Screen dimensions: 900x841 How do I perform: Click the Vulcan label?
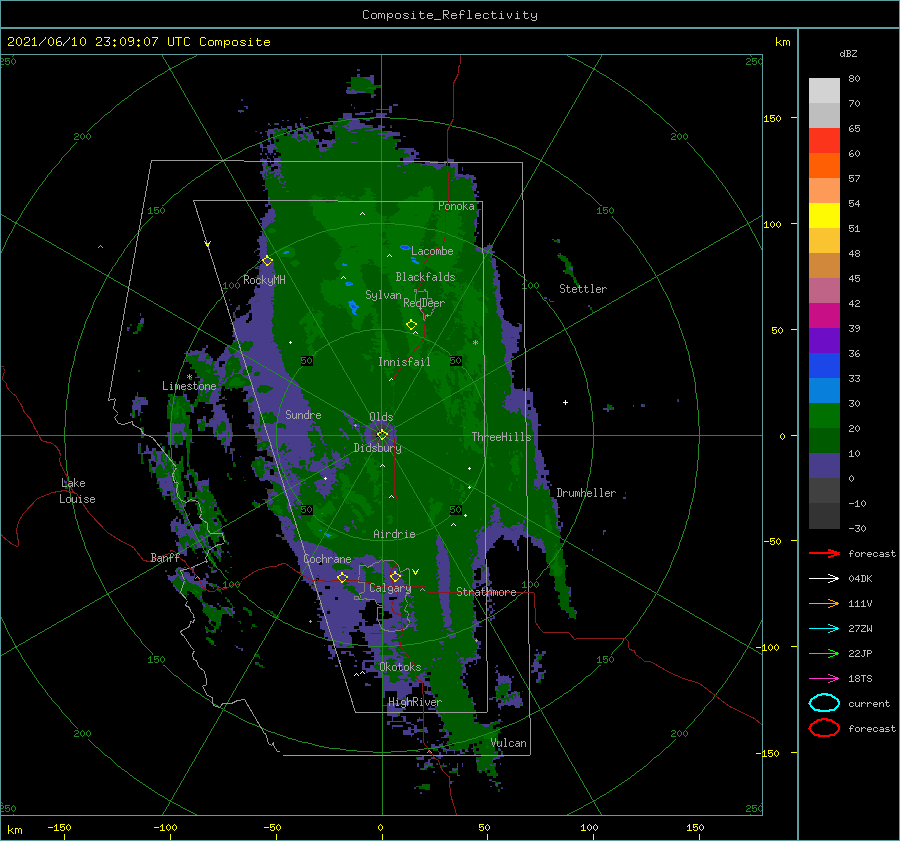509,743
